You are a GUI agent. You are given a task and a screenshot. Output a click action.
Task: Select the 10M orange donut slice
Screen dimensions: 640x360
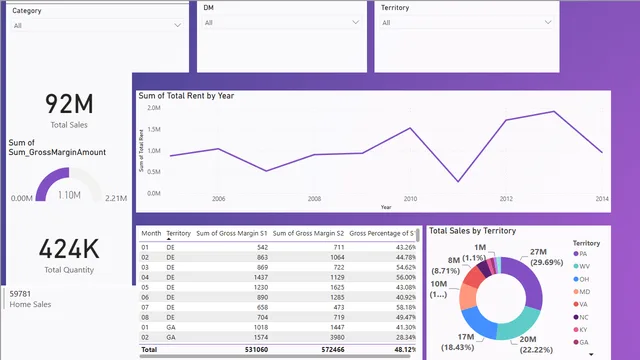(467, 297)
